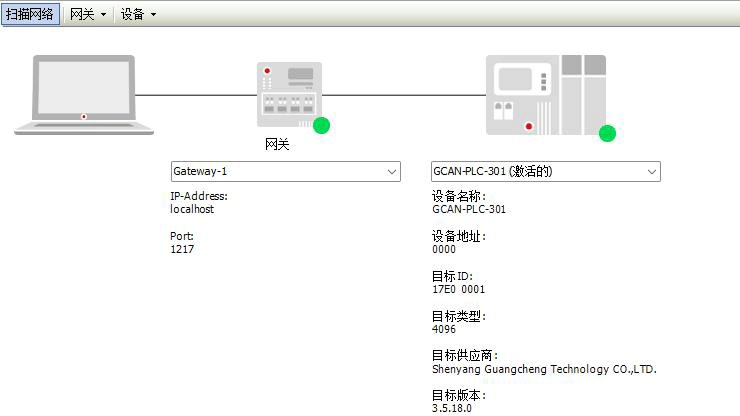This screenshot has height=416, width=740.
Task: Open the 设备 device menu
Action: click(x=138, y=14)
